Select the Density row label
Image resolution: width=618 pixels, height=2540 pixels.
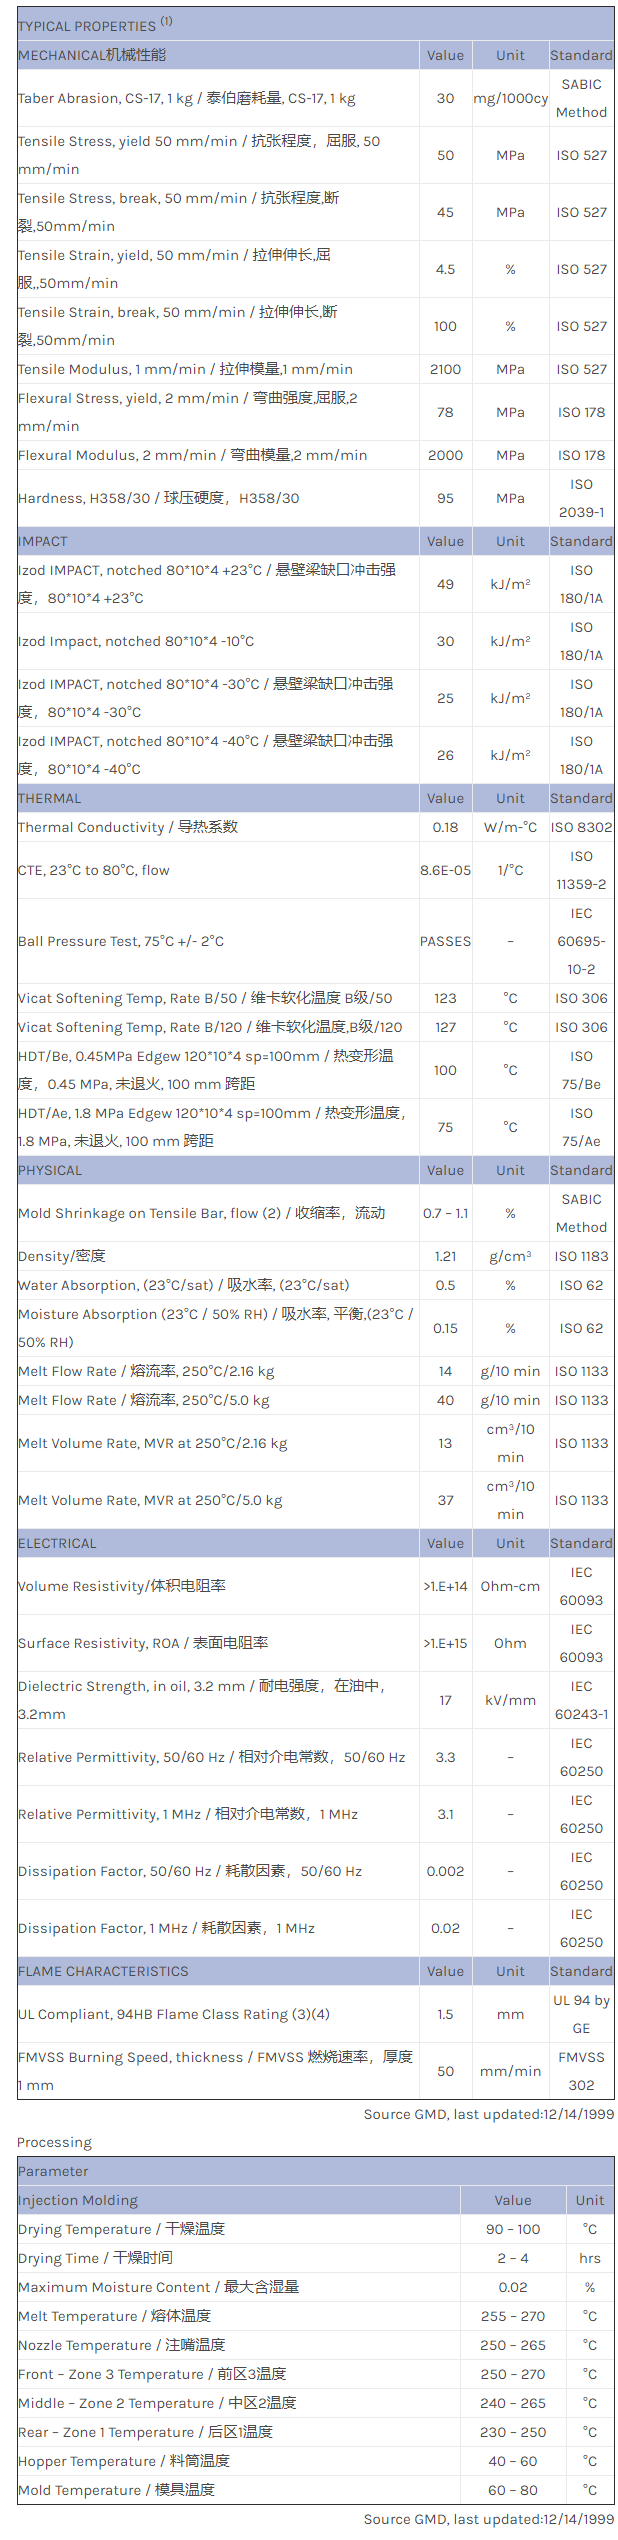[62, 1256]
